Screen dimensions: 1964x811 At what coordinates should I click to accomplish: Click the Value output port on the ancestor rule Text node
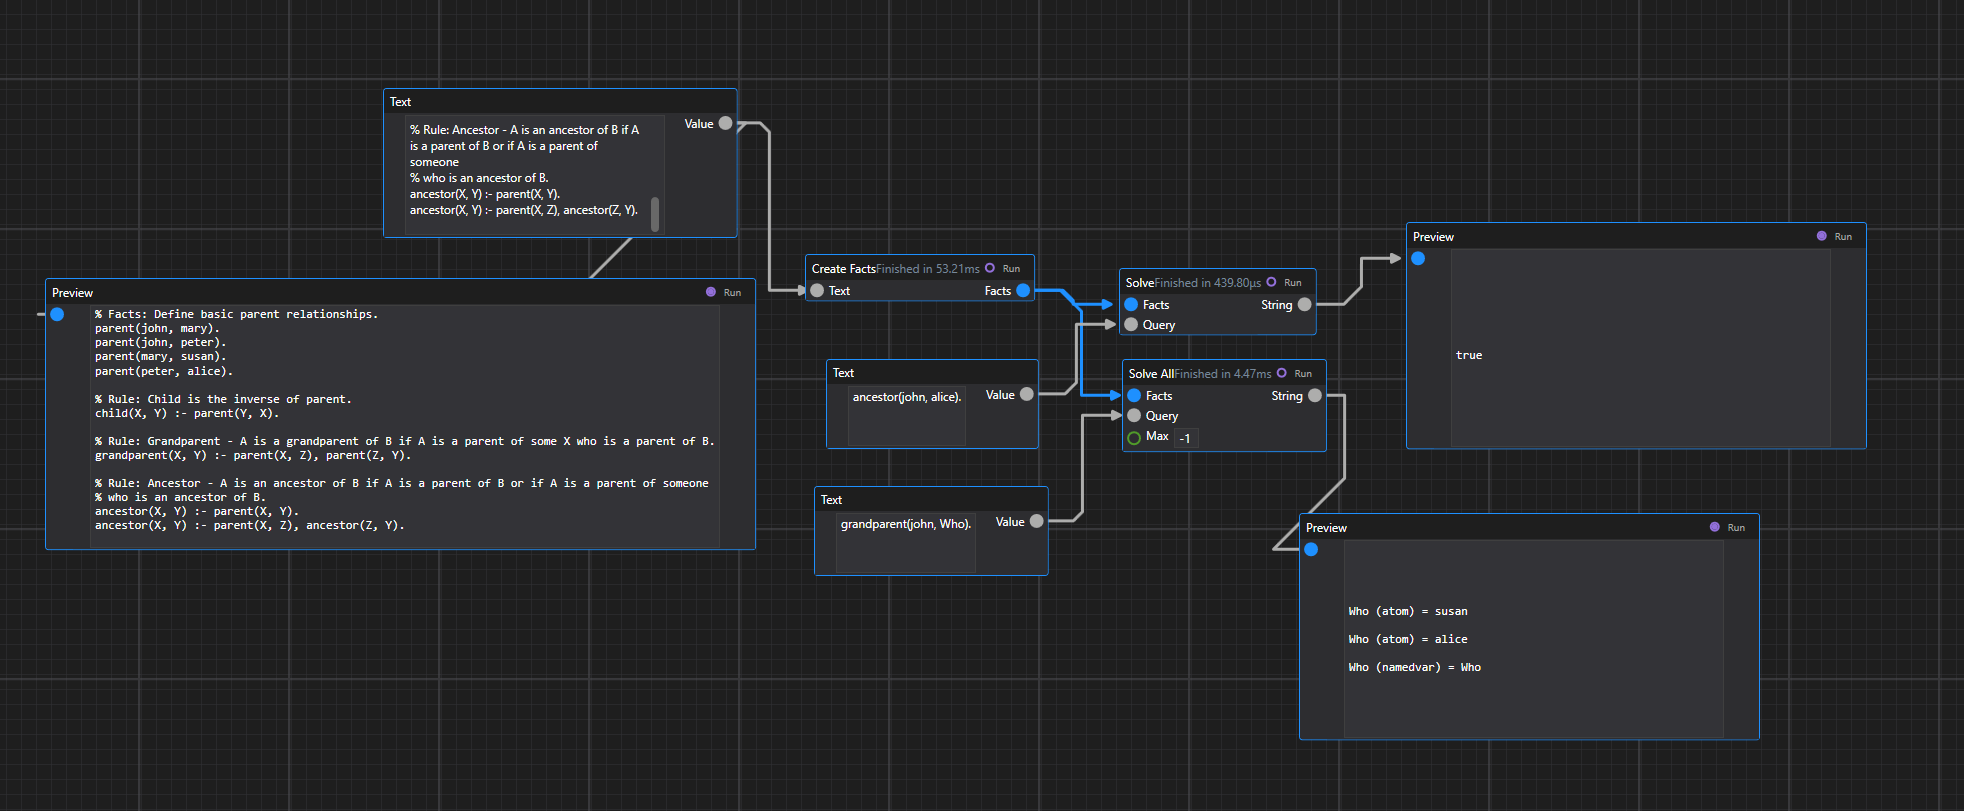tap(726, 124)
